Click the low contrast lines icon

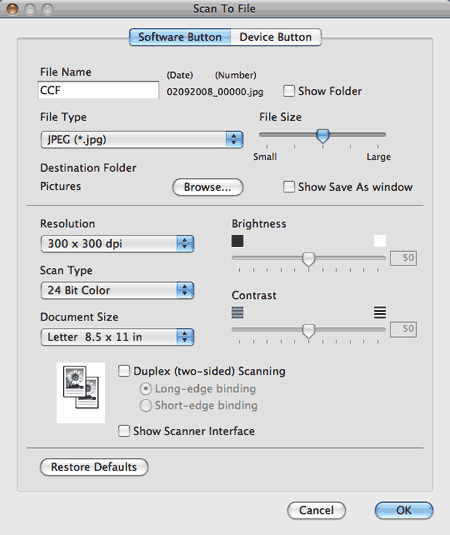click(237, 312)
